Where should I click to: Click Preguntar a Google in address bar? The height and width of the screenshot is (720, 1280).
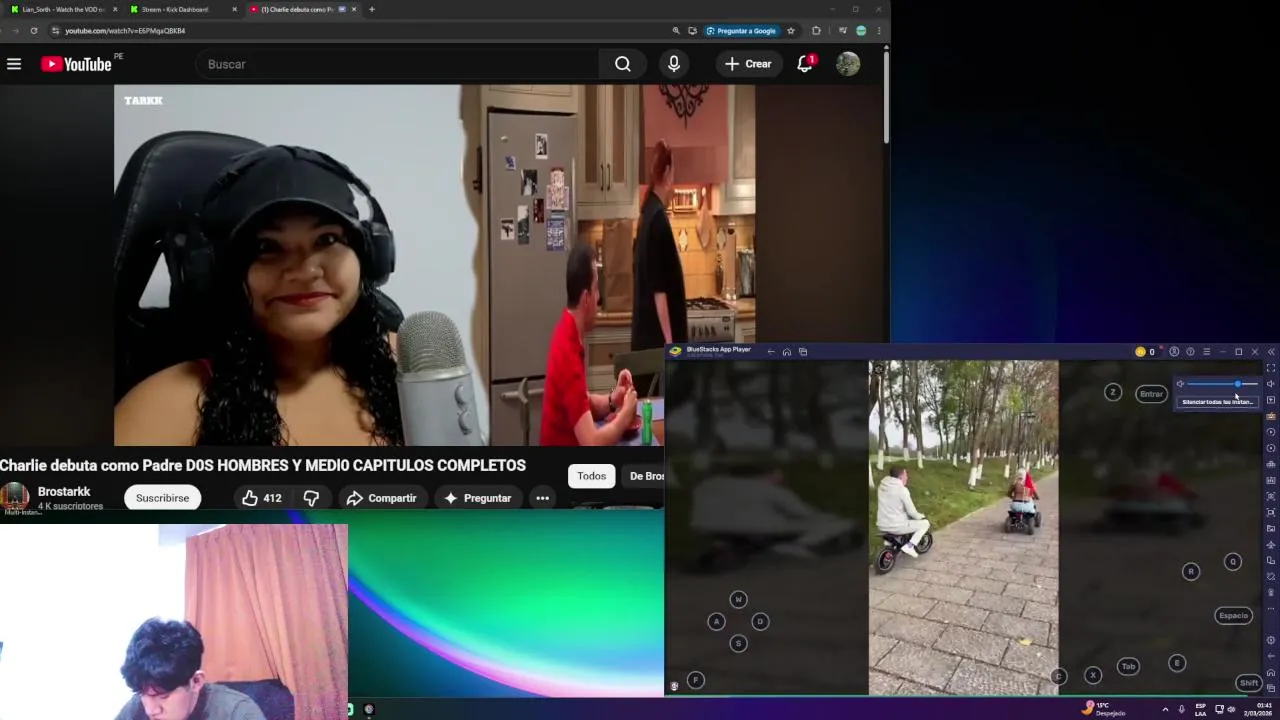741,31
